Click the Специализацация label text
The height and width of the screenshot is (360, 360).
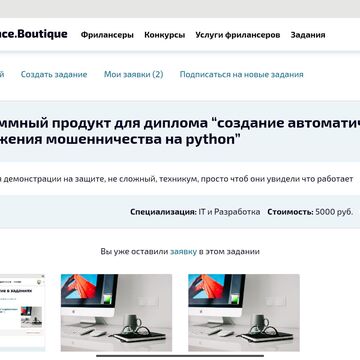[163, 212]
